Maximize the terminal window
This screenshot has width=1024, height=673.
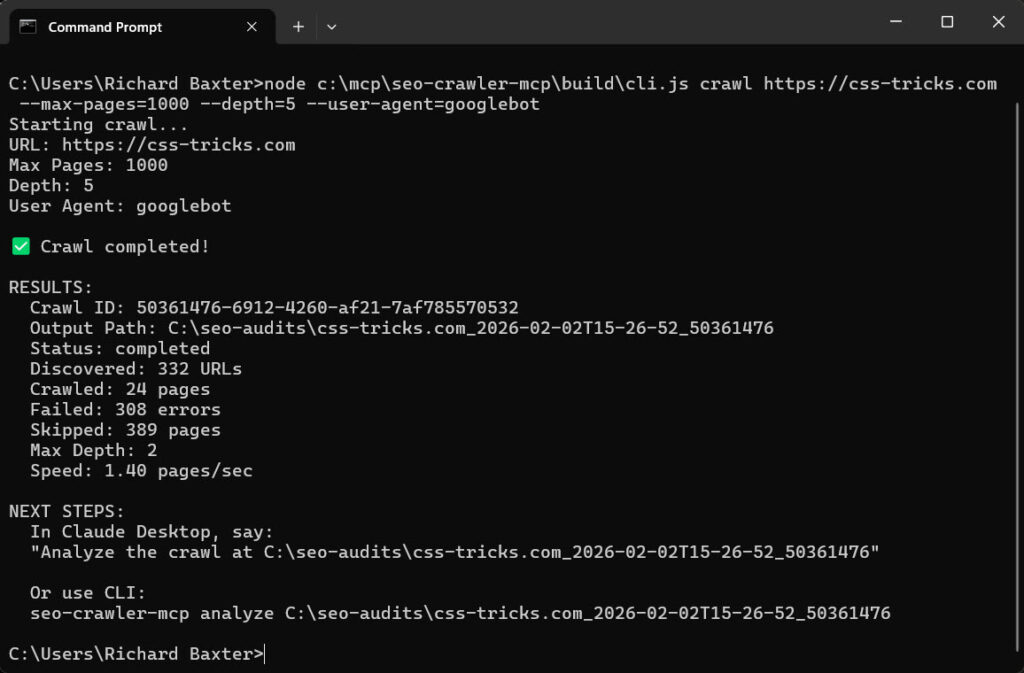(947, 22)
